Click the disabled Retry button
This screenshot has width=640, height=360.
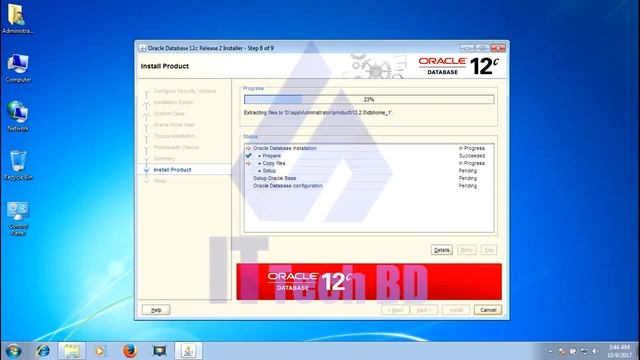click(467, 250)
